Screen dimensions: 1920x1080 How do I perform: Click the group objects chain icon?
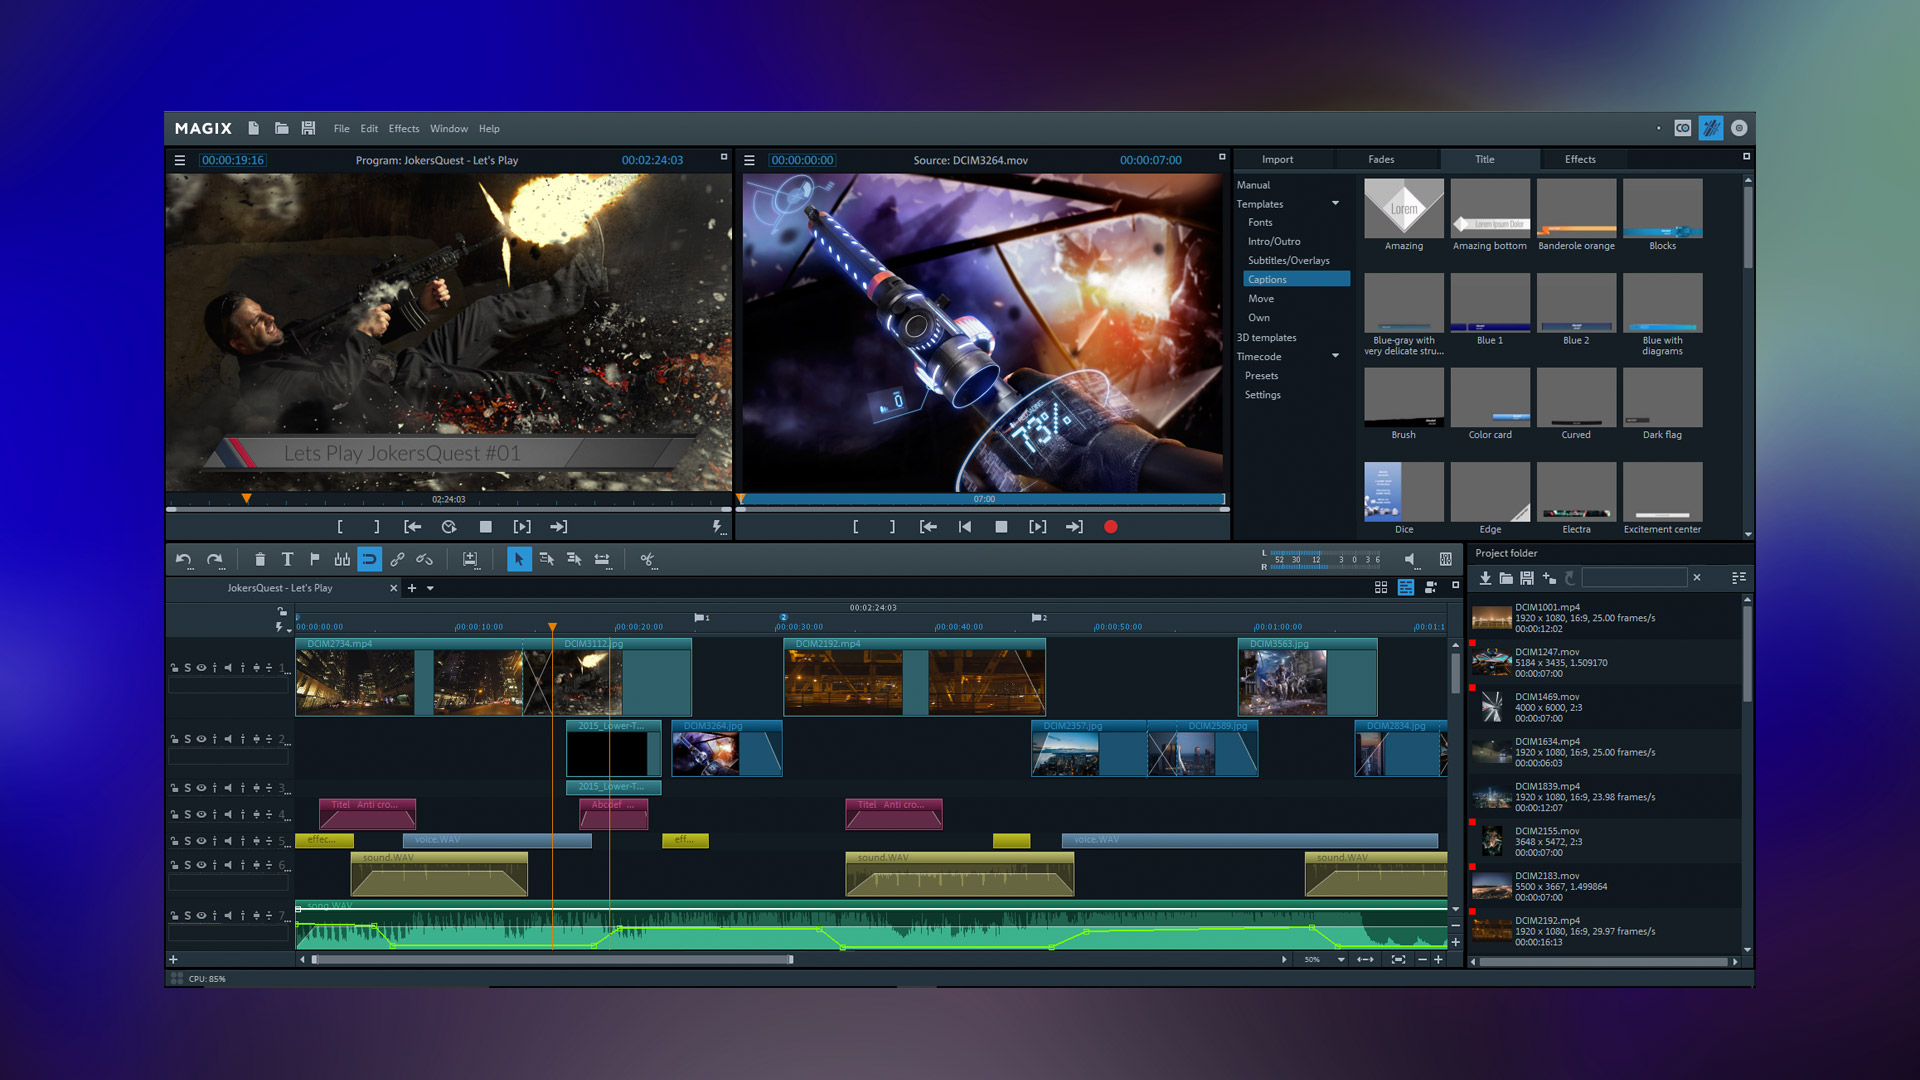click(398, 559)
